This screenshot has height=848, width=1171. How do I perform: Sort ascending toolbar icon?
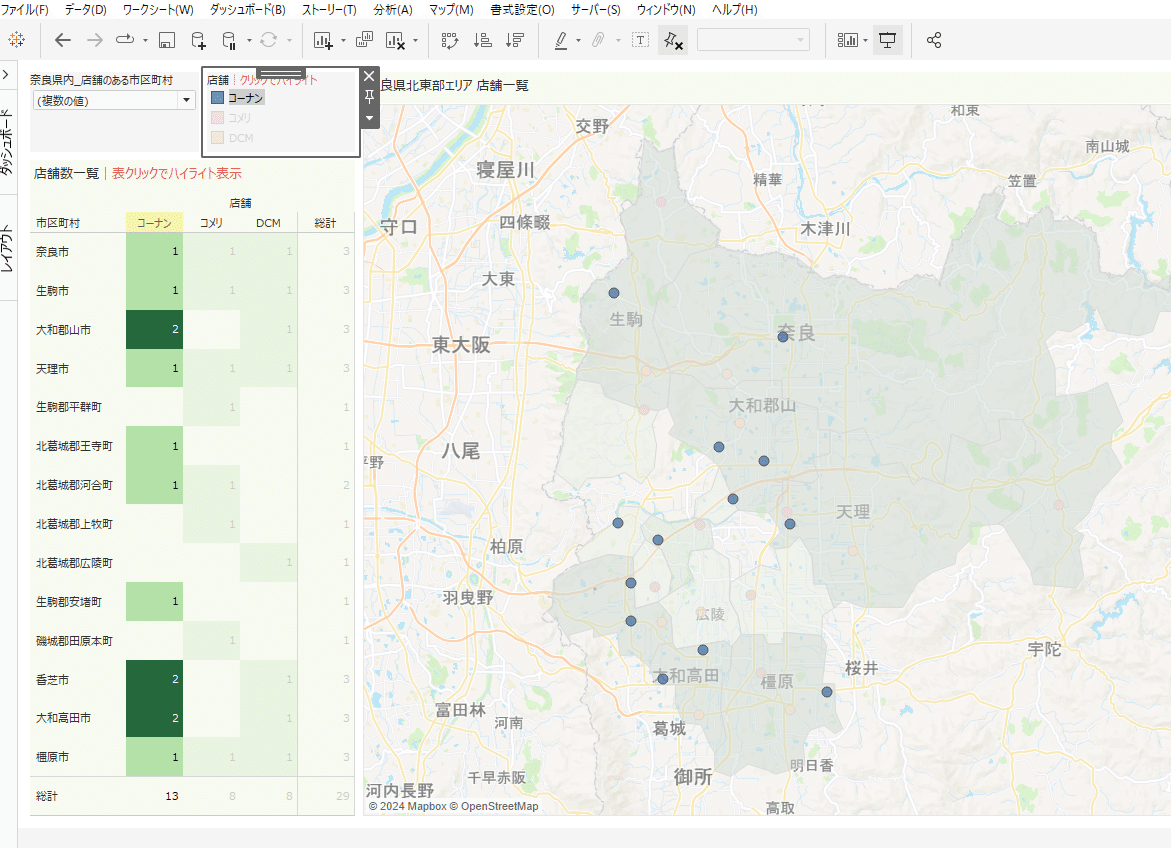[x=482, y=40]
